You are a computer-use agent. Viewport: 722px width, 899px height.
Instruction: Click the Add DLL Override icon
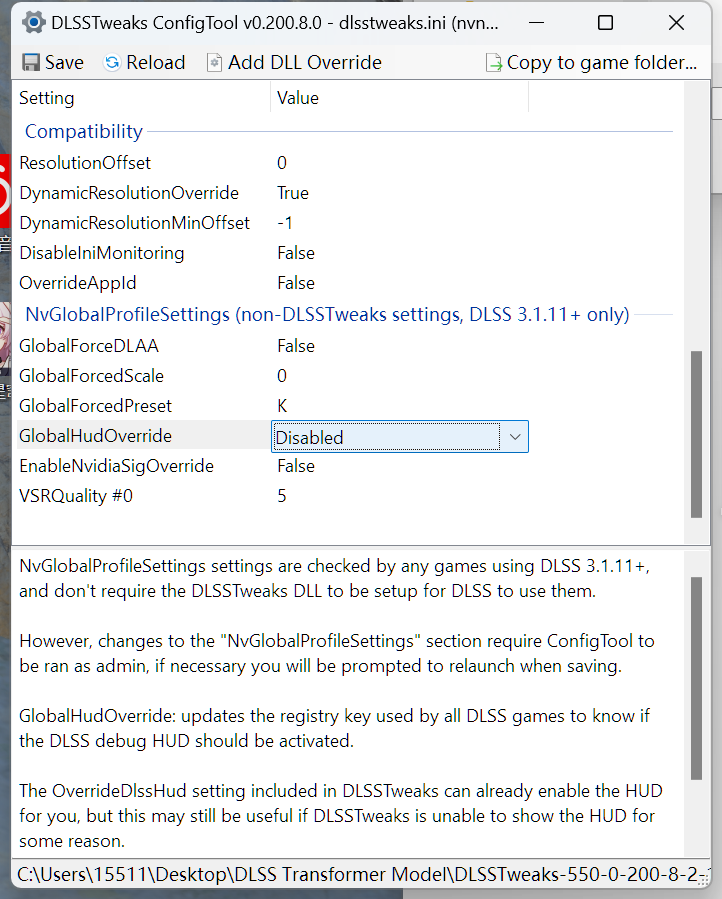pos(214,63)
